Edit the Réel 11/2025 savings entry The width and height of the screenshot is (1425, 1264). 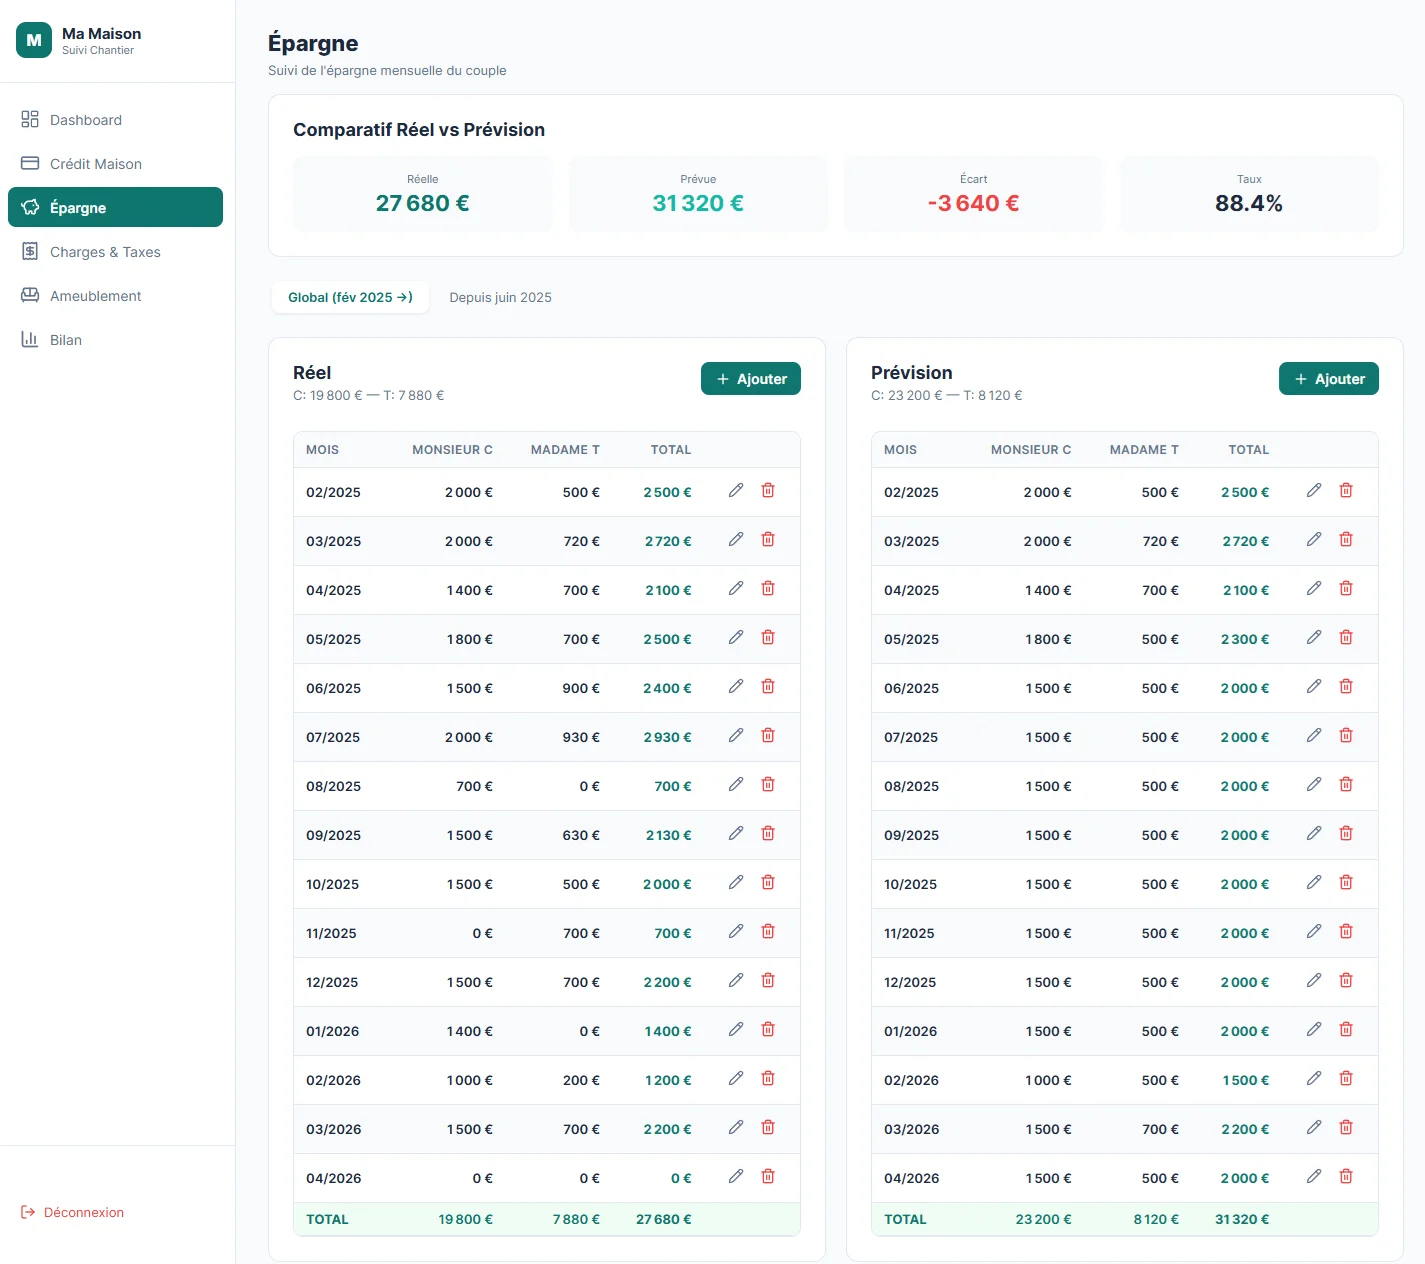click(736, 931)
